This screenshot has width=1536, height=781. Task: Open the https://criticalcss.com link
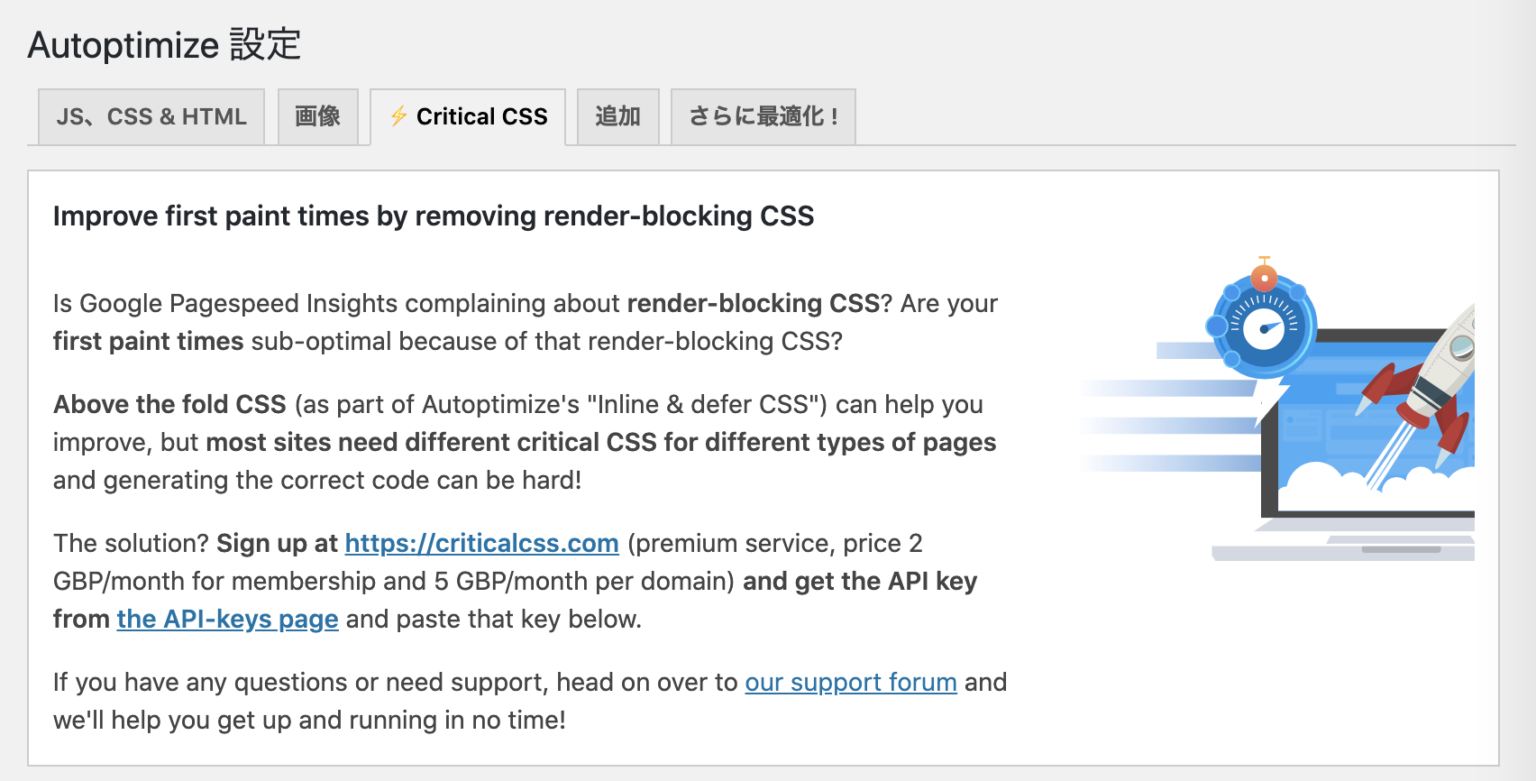click(482, 543)
